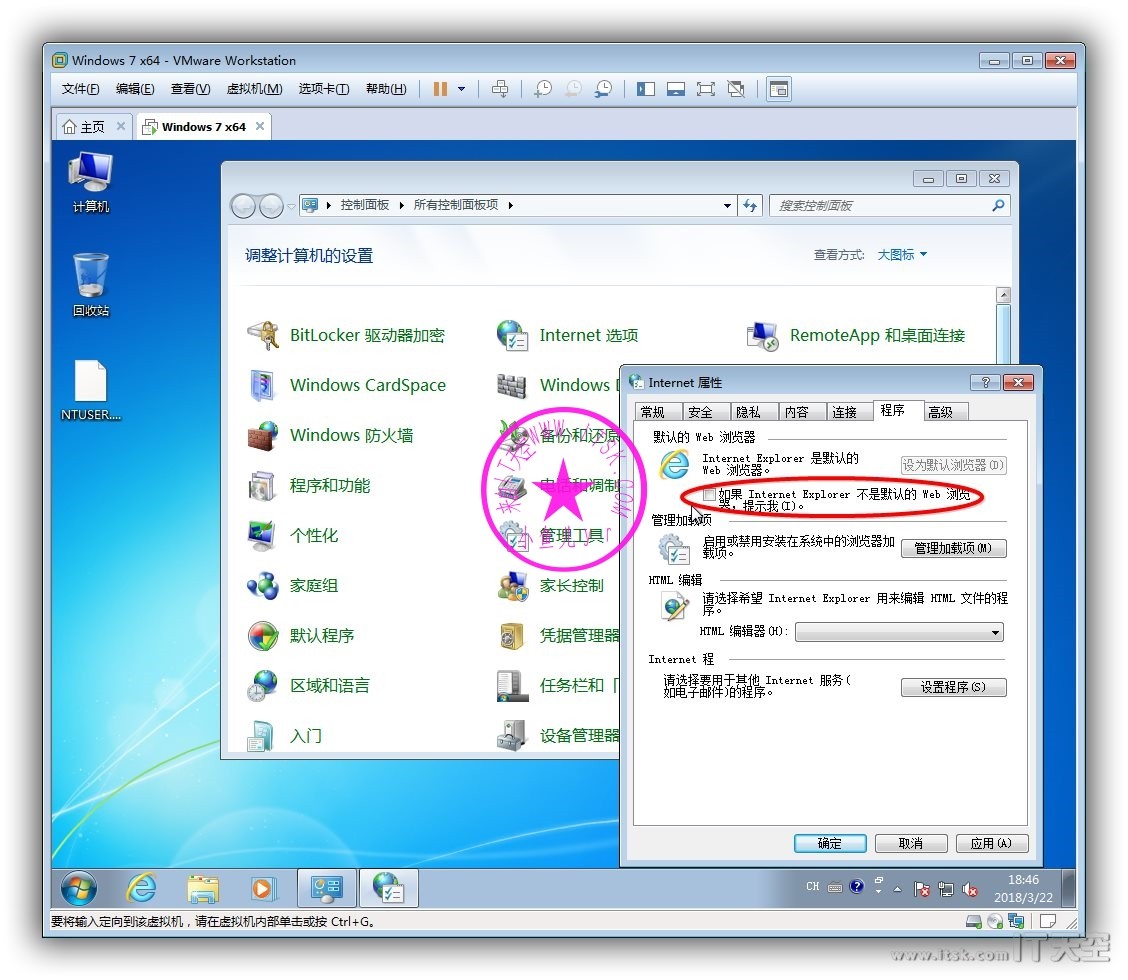The image size is (1128, 980).
Task: Toggle the IE default browser prompt checkbox
Action: pyautogui.click(x=709, y=495)
